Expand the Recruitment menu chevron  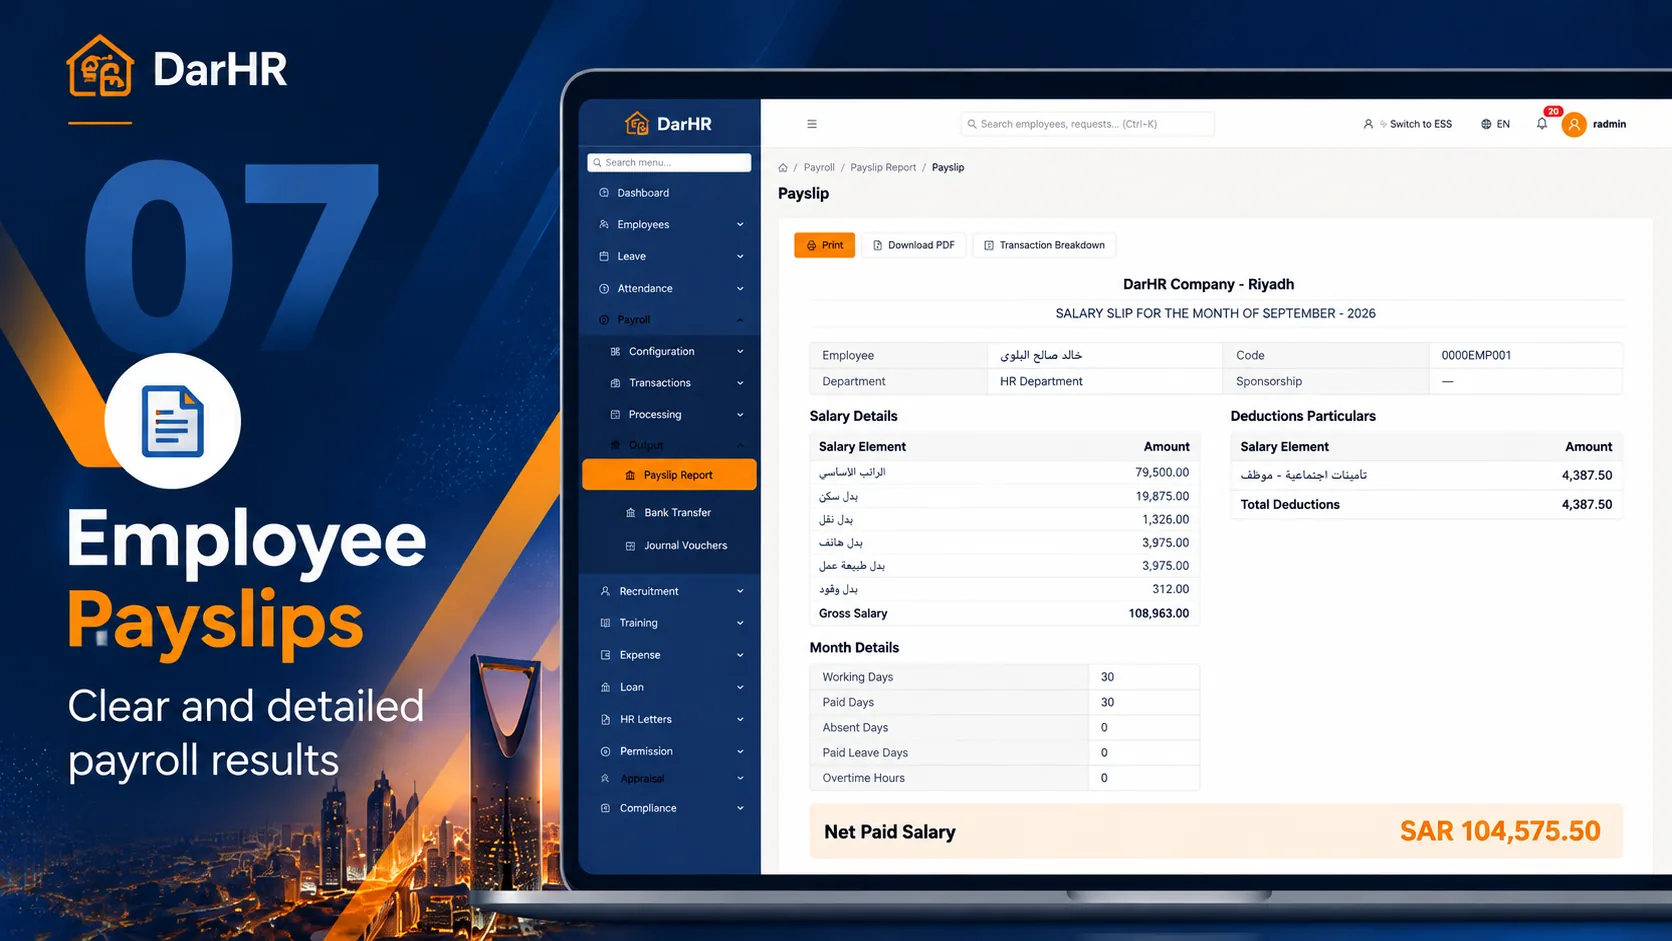[x=740, y=592]
